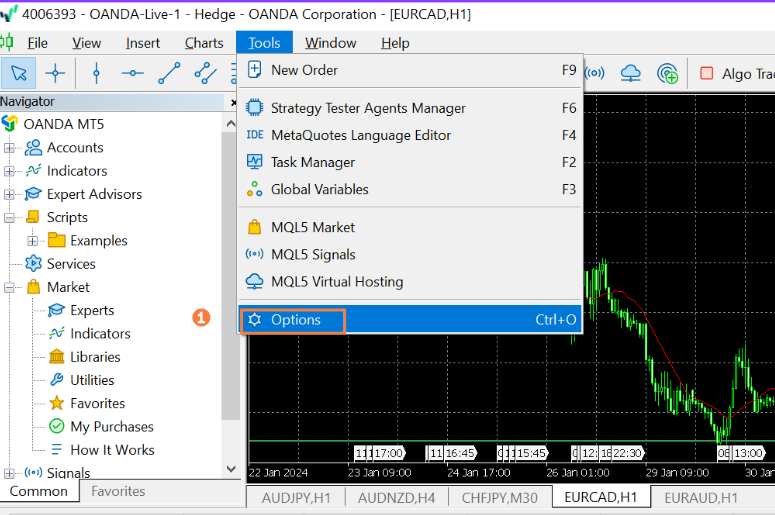Click the New Order menu icon

pyautogui.click(x=254, y=70)
